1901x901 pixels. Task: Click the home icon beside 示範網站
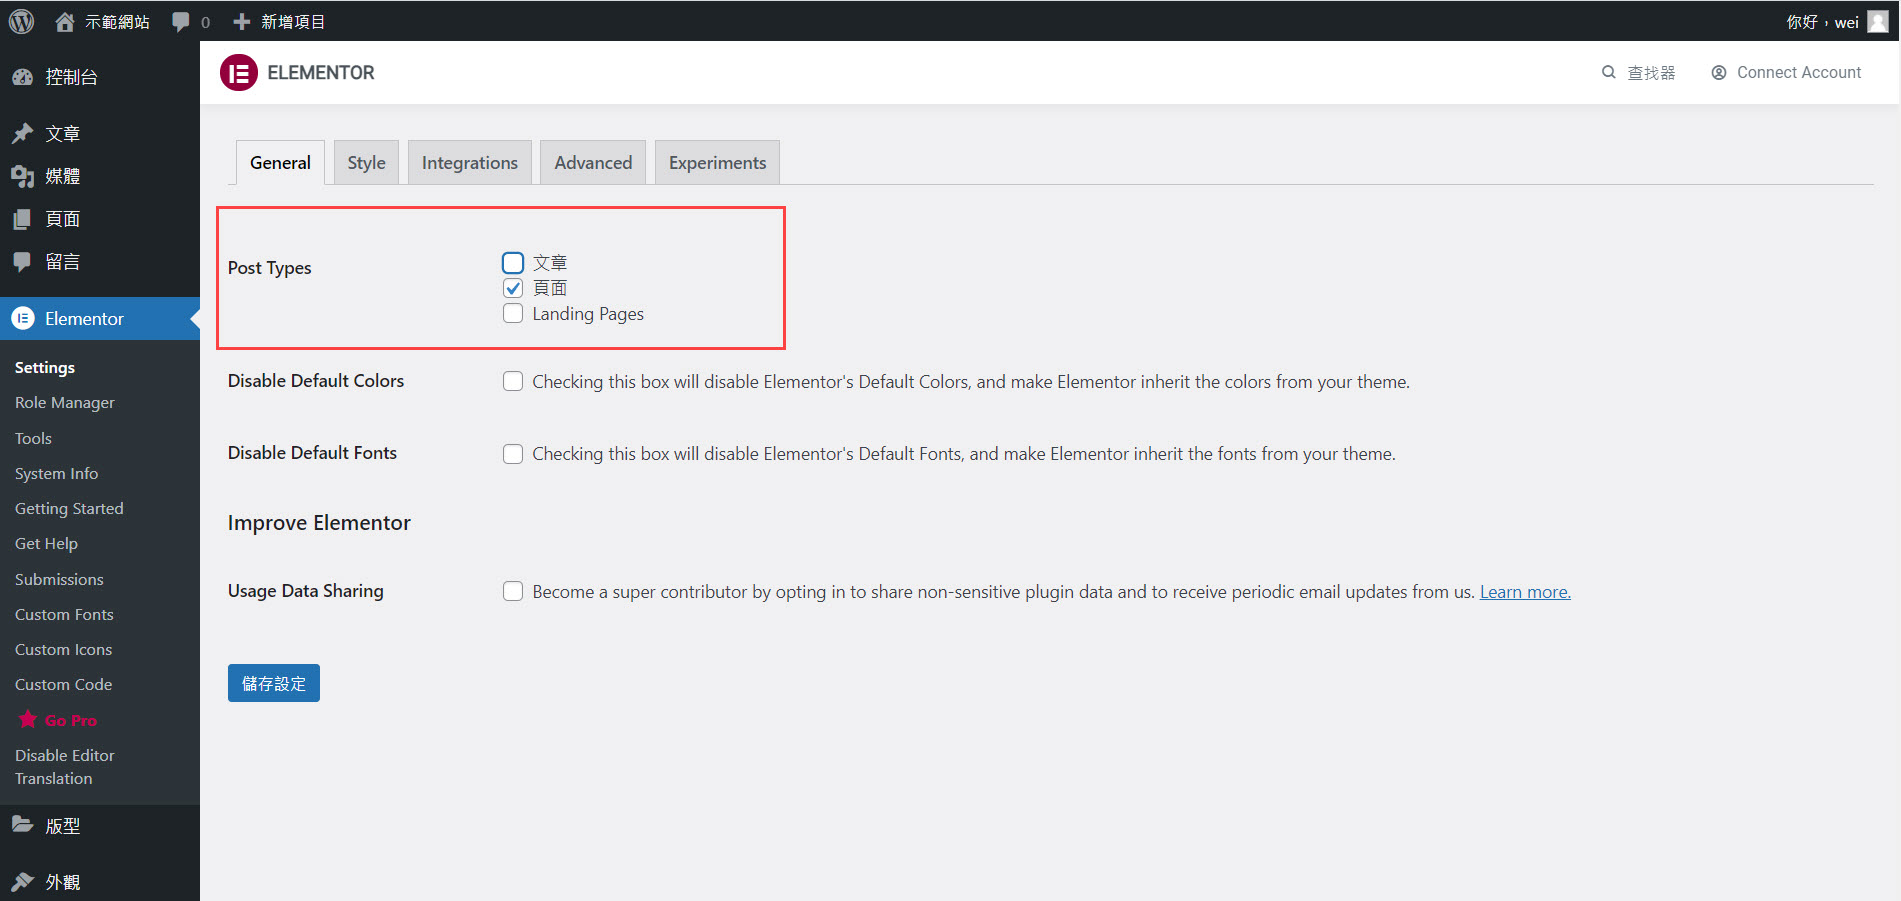point(65,22)
